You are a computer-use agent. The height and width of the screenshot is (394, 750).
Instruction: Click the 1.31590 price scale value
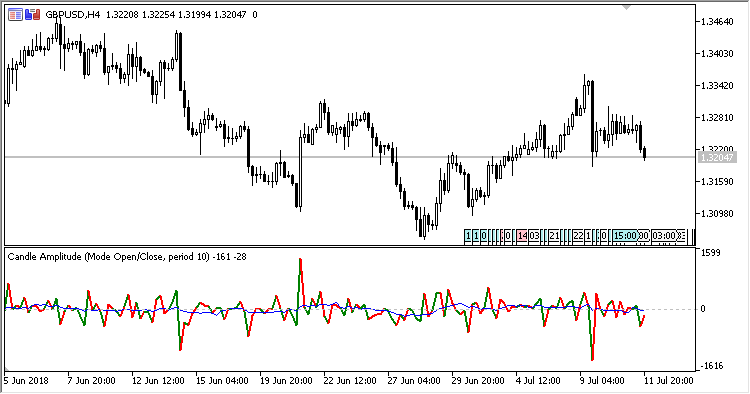717,182
